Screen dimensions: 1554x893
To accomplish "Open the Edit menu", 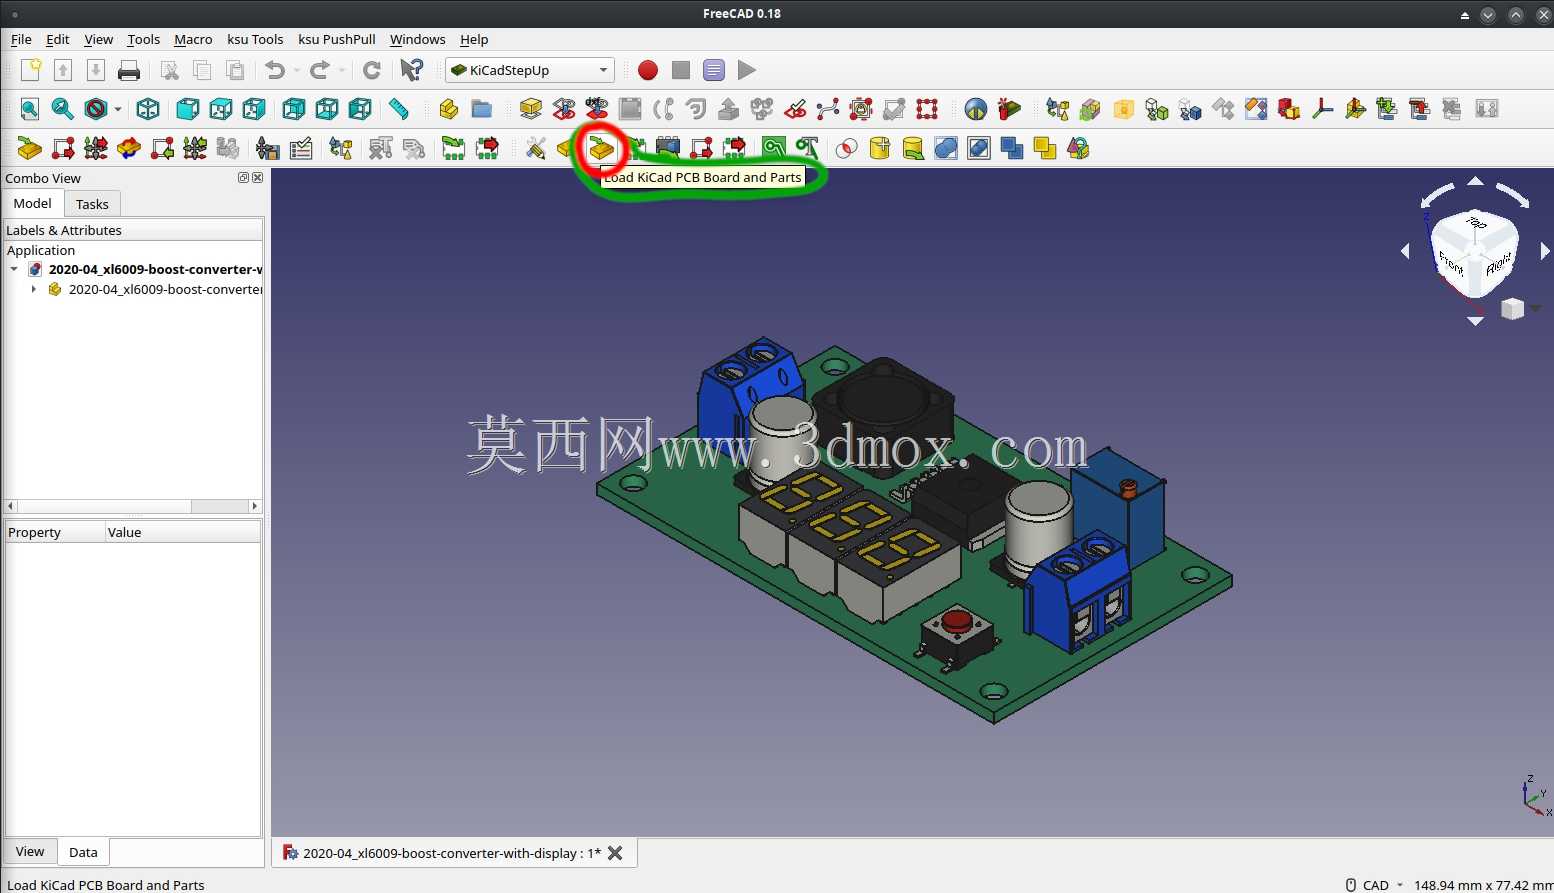I will coord(58,39).
